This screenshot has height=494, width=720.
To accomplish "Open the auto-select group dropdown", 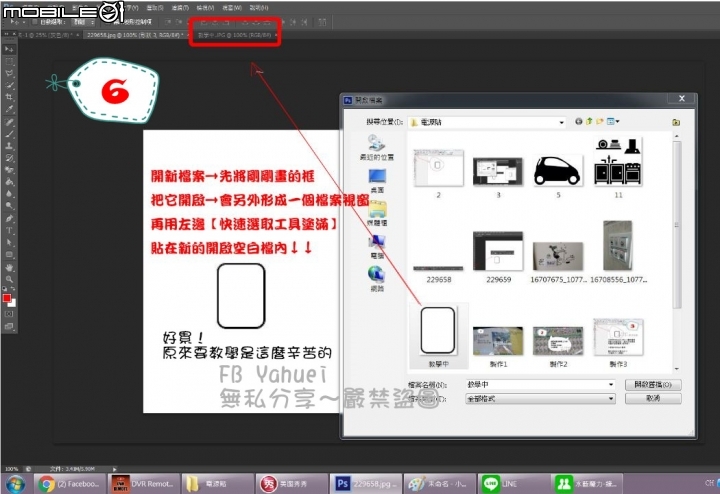I will [x=84, y=22].
